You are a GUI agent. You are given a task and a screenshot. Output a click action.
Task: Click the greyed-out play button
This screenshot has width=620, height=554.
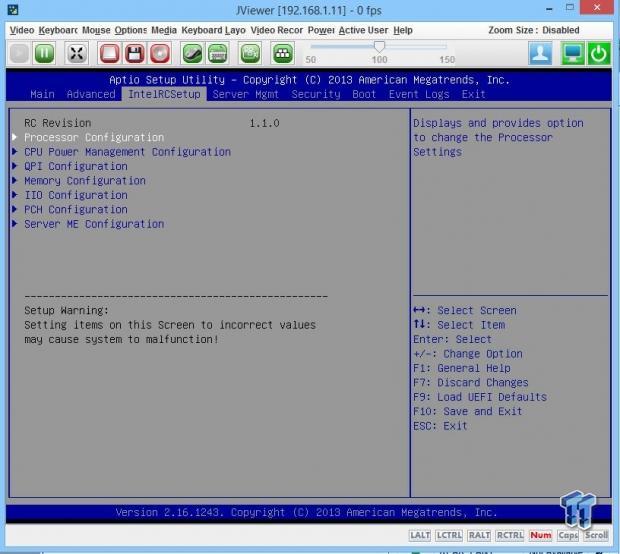coord(19,53)
